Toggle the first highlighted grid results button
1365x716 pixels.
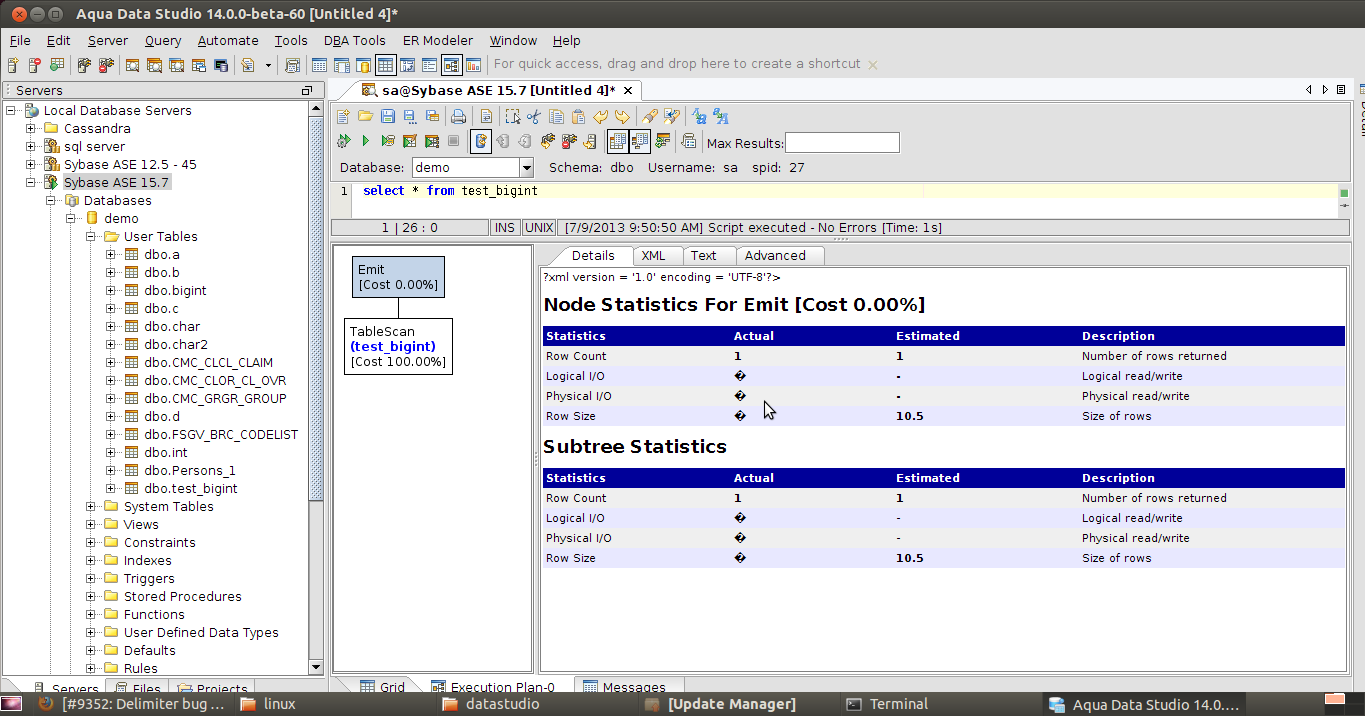pyautogui.click(x=617, y=141)
